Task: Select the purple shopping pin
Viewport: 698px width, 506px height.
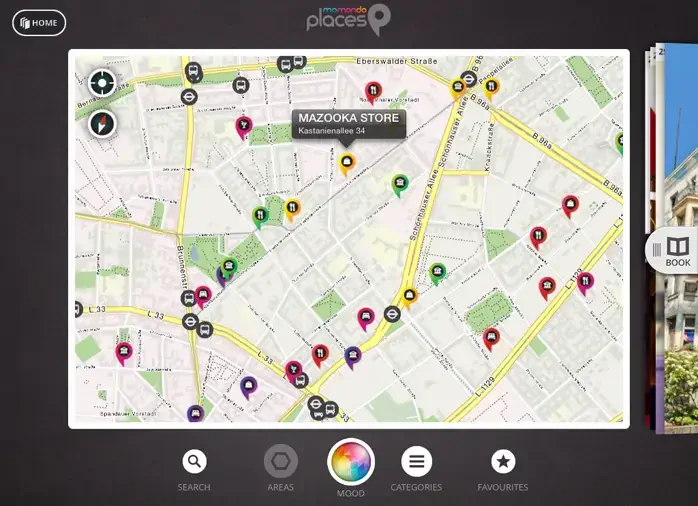Action: pos(248,387)
